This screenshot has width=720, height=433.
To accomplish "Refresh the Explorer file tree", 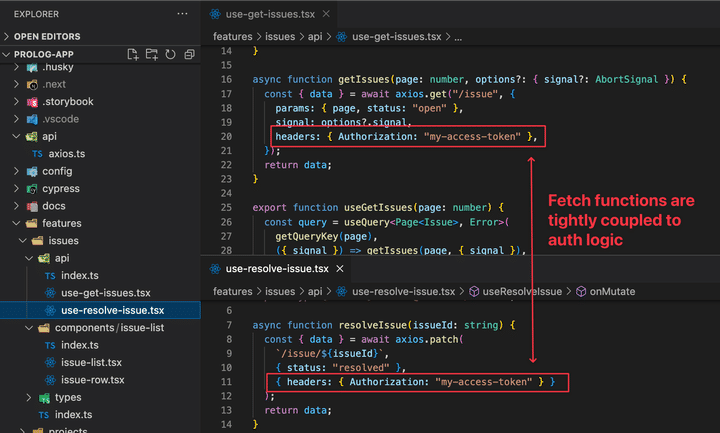I will (x=170, y=54).
